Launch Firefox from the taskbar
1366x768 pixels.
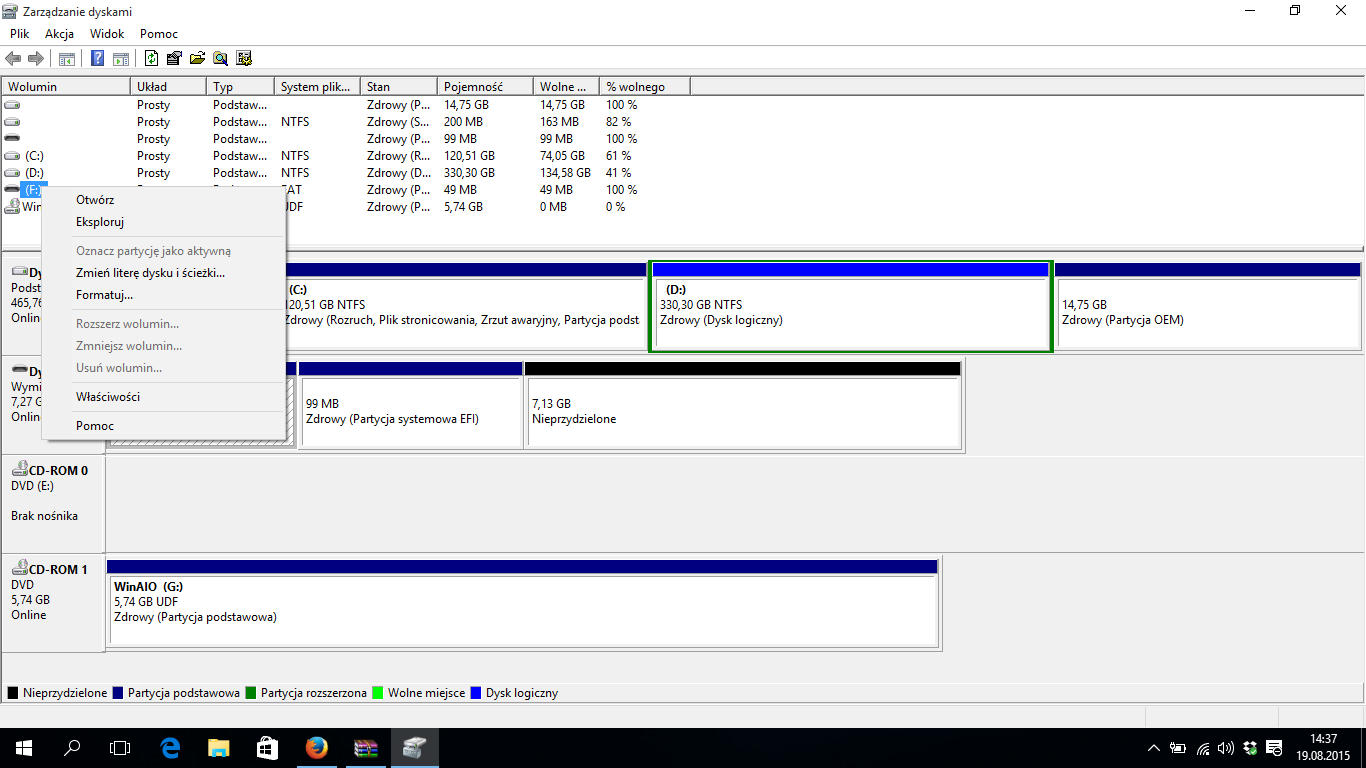pyautogui.click(x=316, y=748)
